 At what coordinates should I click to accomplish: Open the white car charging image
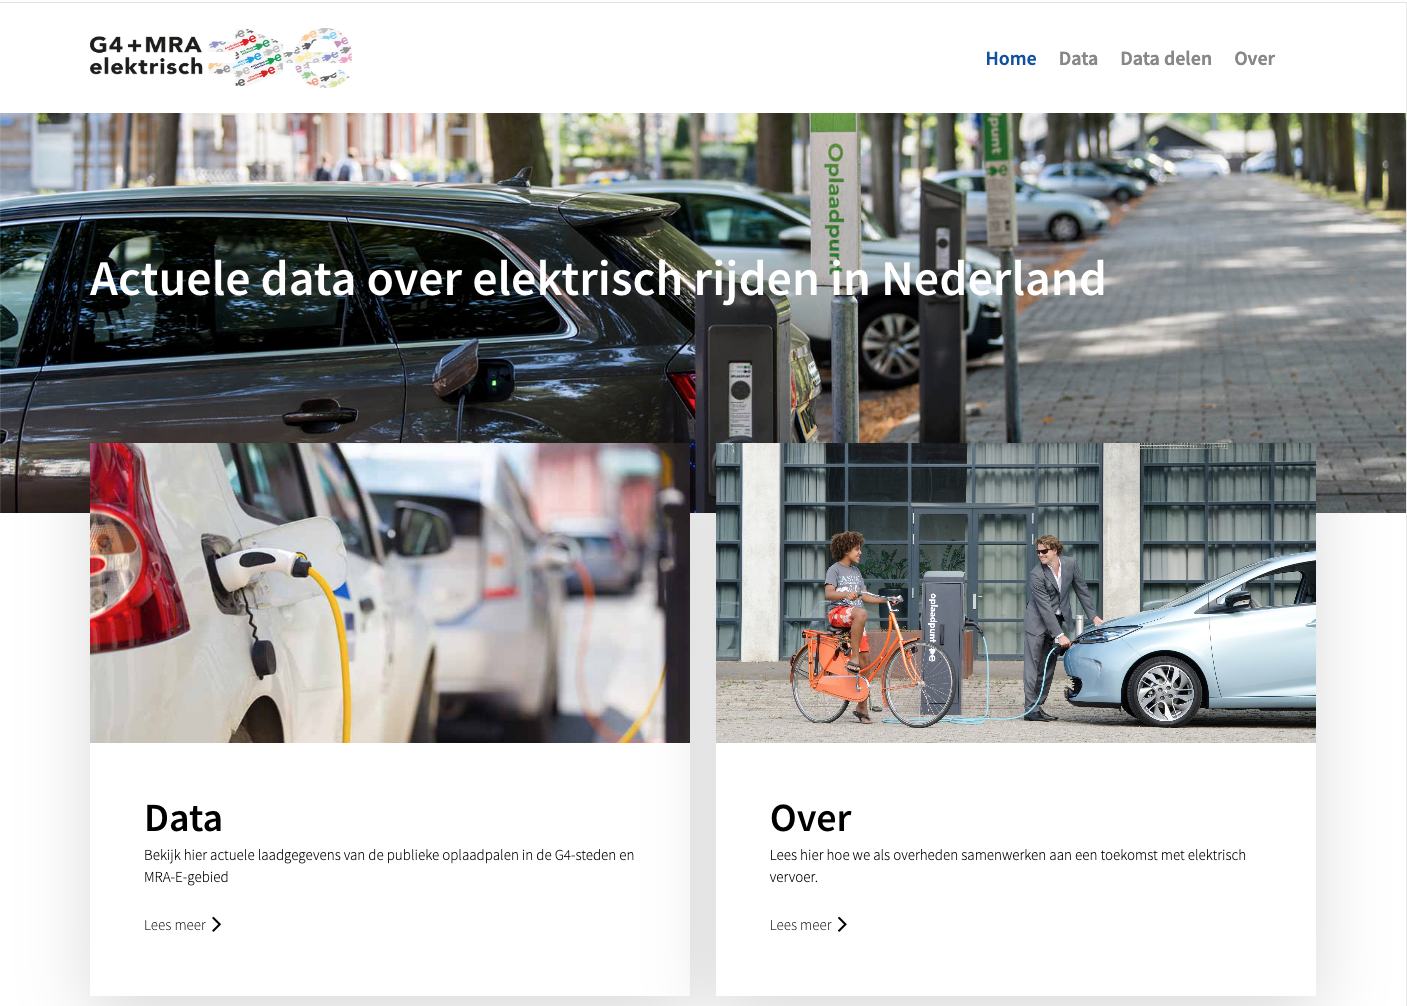390,592
